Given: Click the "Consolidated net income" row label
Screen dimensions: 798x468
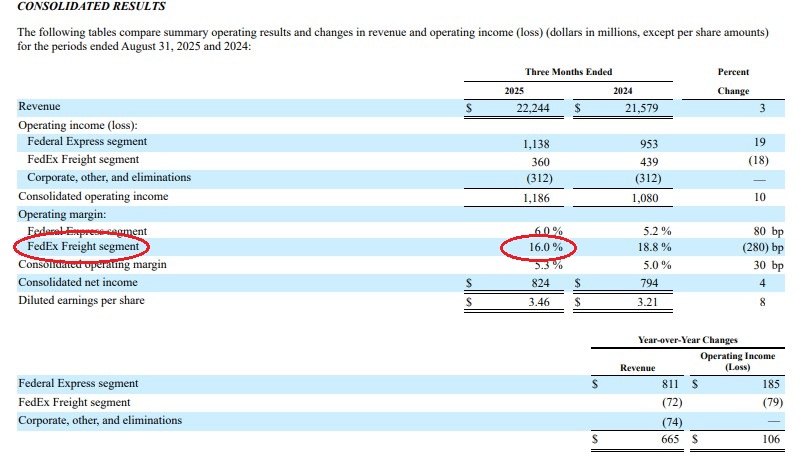Looking at the screenshot, I should 78,282.
